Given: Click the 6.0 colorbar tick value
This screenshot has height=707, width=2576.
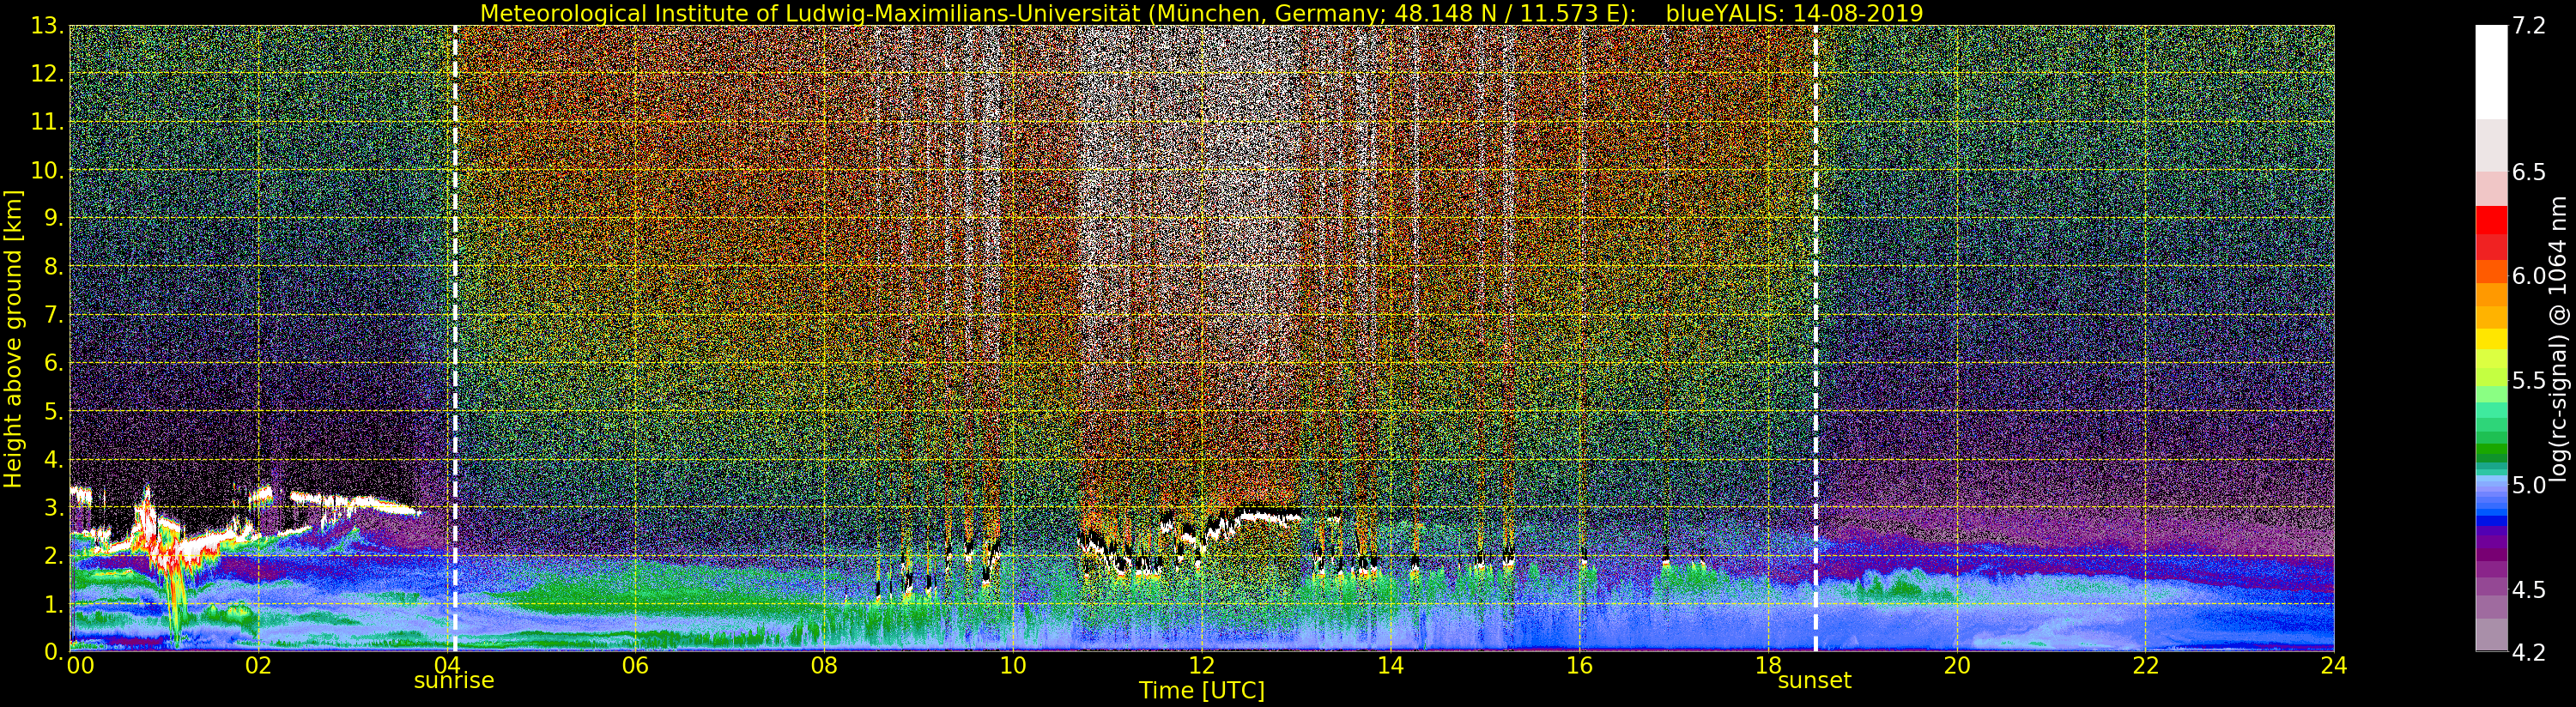Looking at the screenshot, I should pyautogui.click(x=2527, y=276).
